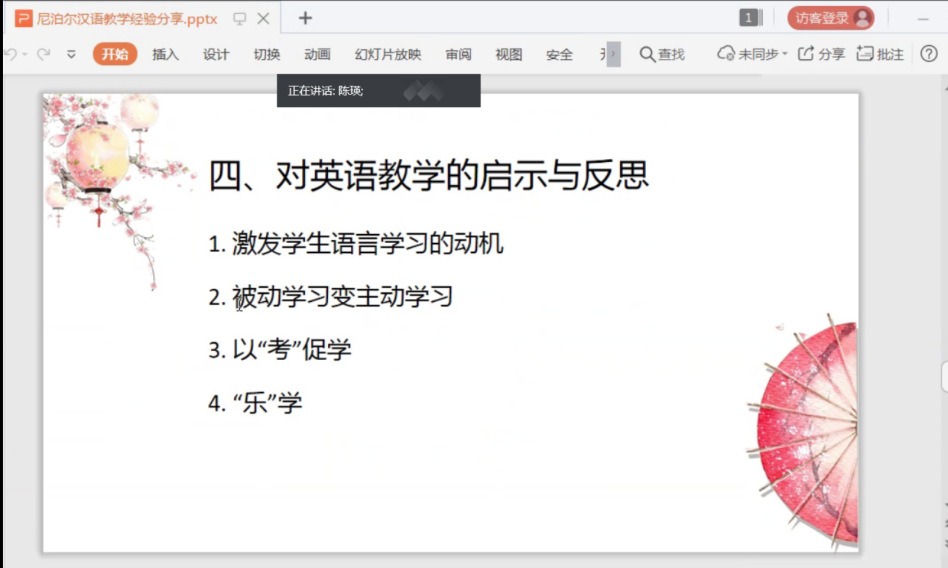Click the 访客登录 login button
This screenshot has width=948, height=568.
[830, 18]
